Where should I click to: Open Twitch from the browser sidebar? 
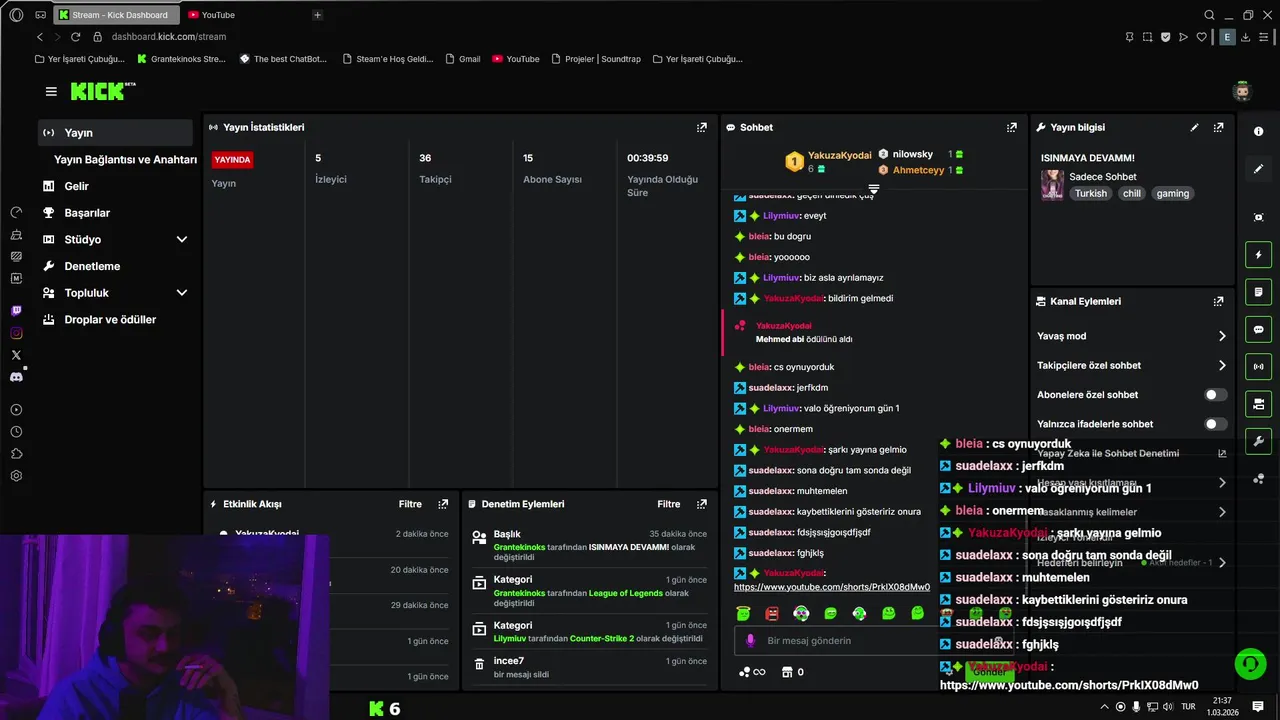pos(16,311)
